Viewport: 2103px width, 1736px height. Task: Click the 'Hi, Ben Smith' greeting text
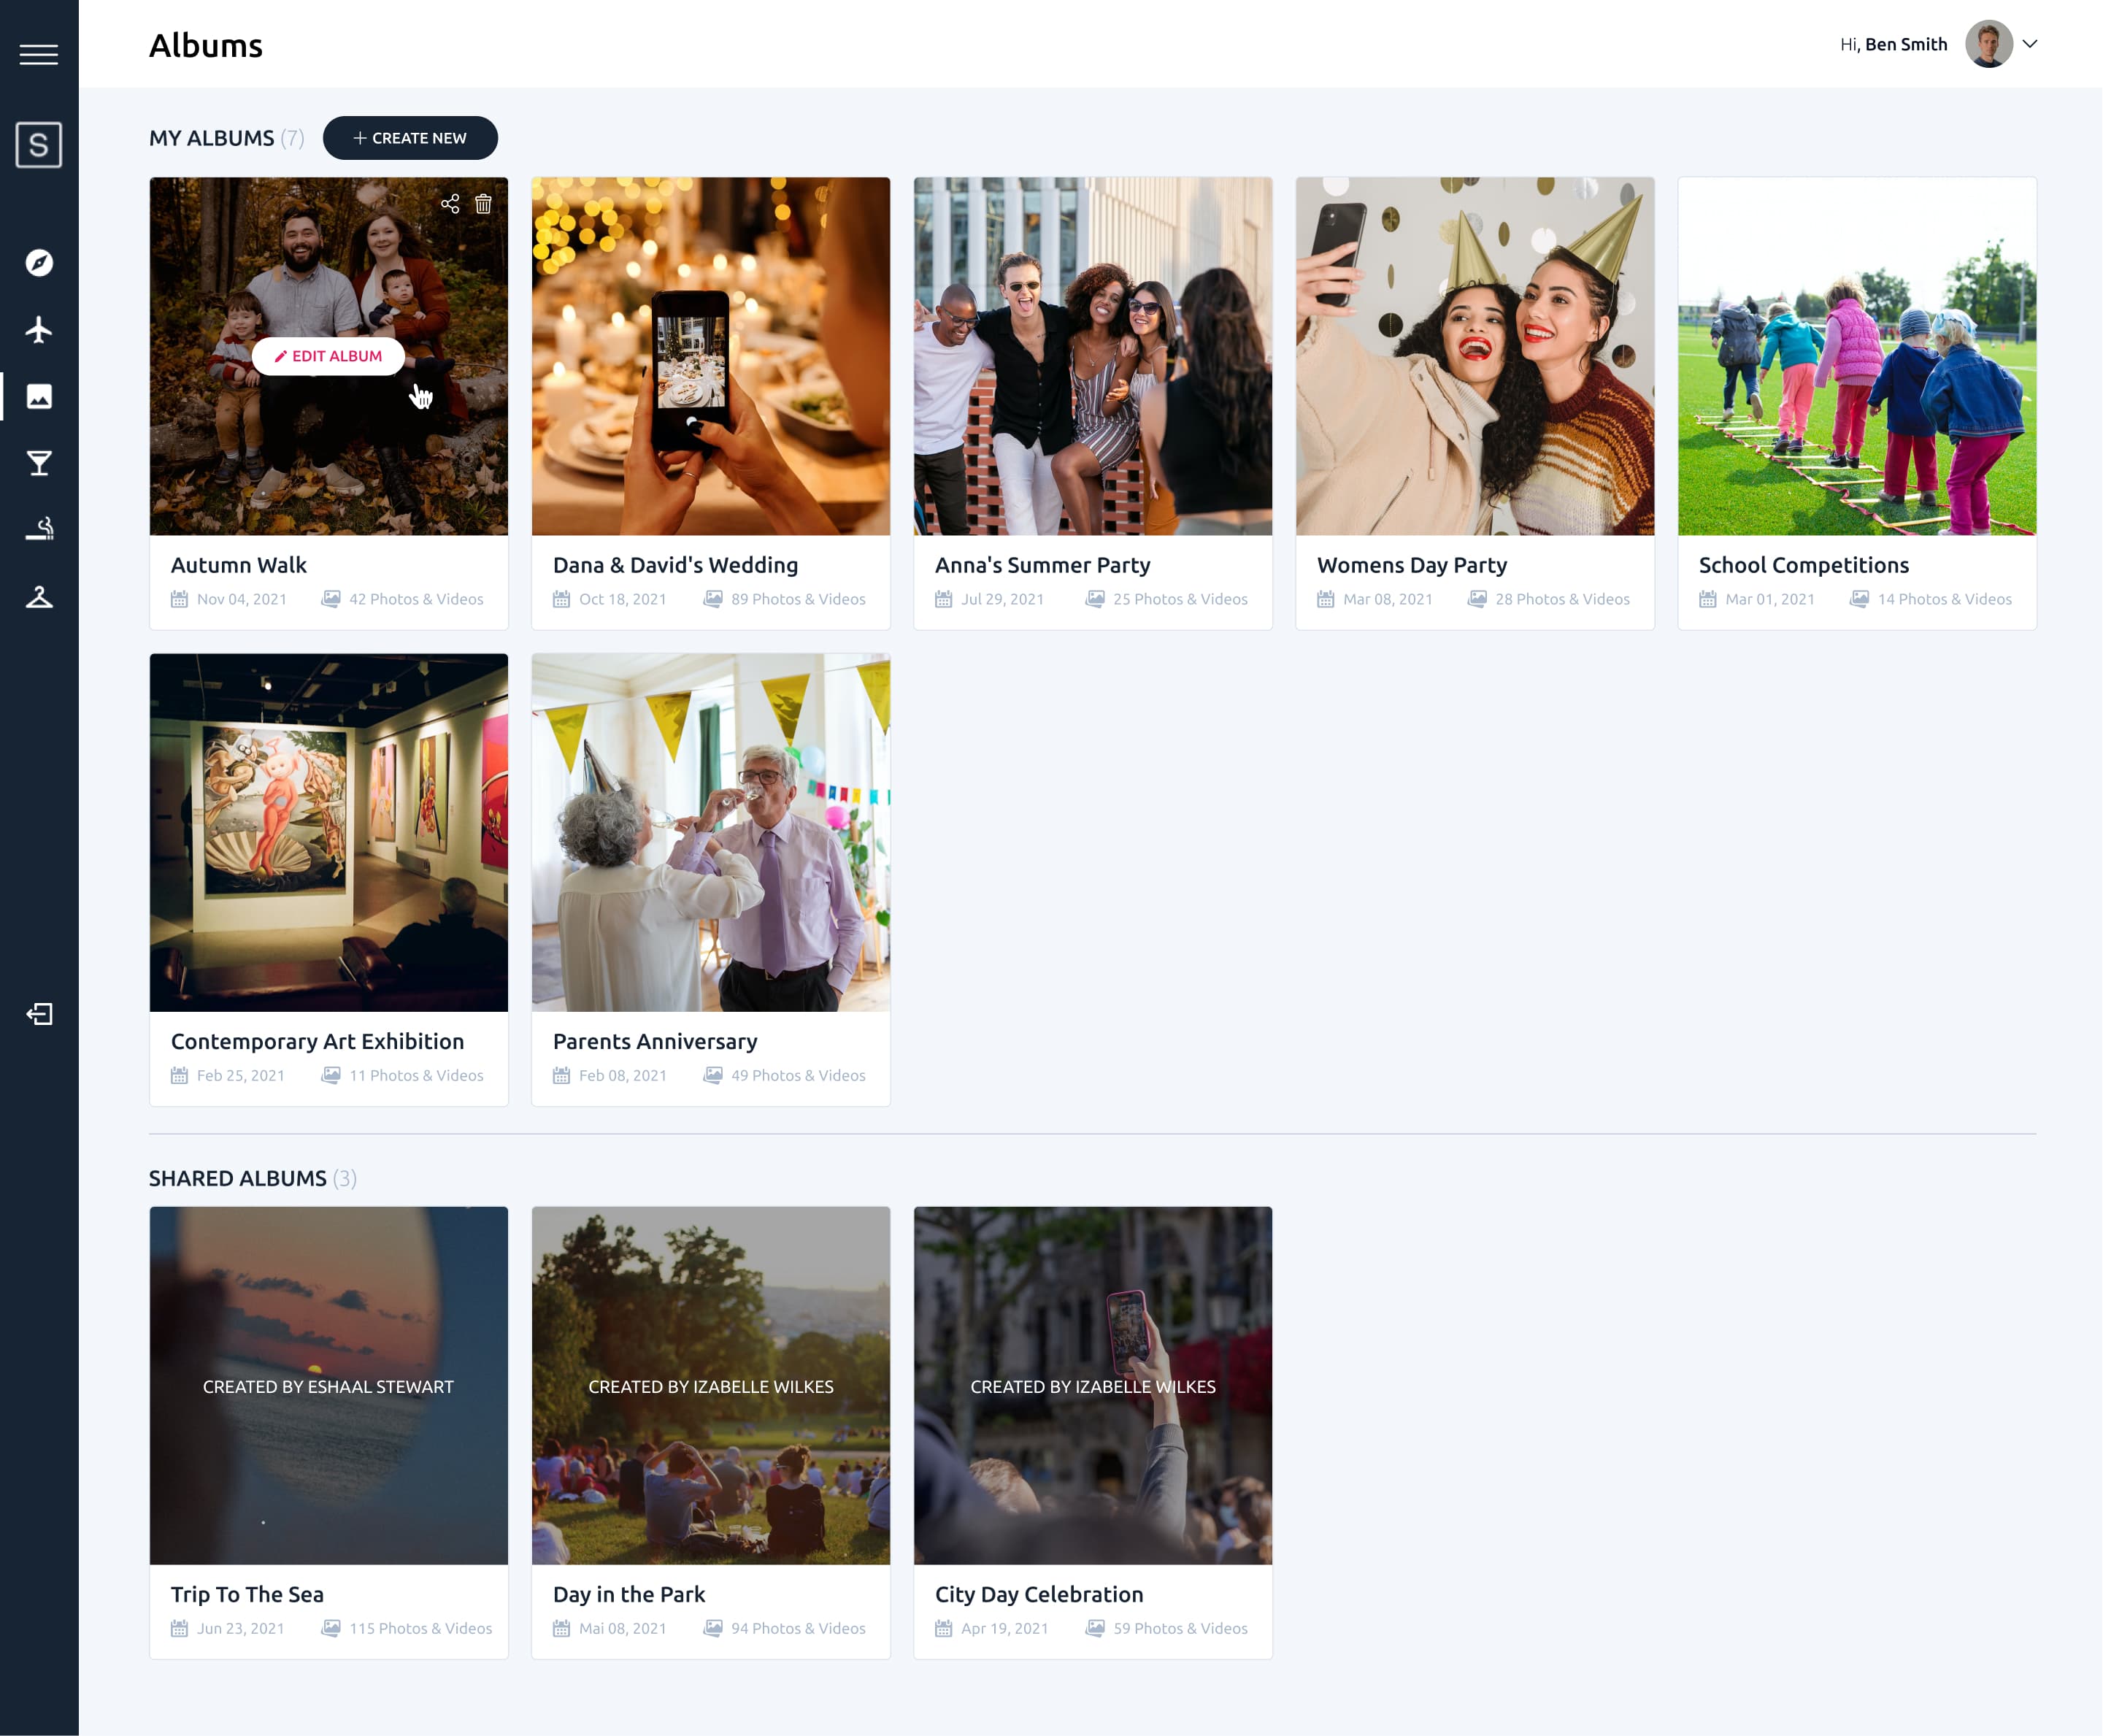coord(1893,44)
